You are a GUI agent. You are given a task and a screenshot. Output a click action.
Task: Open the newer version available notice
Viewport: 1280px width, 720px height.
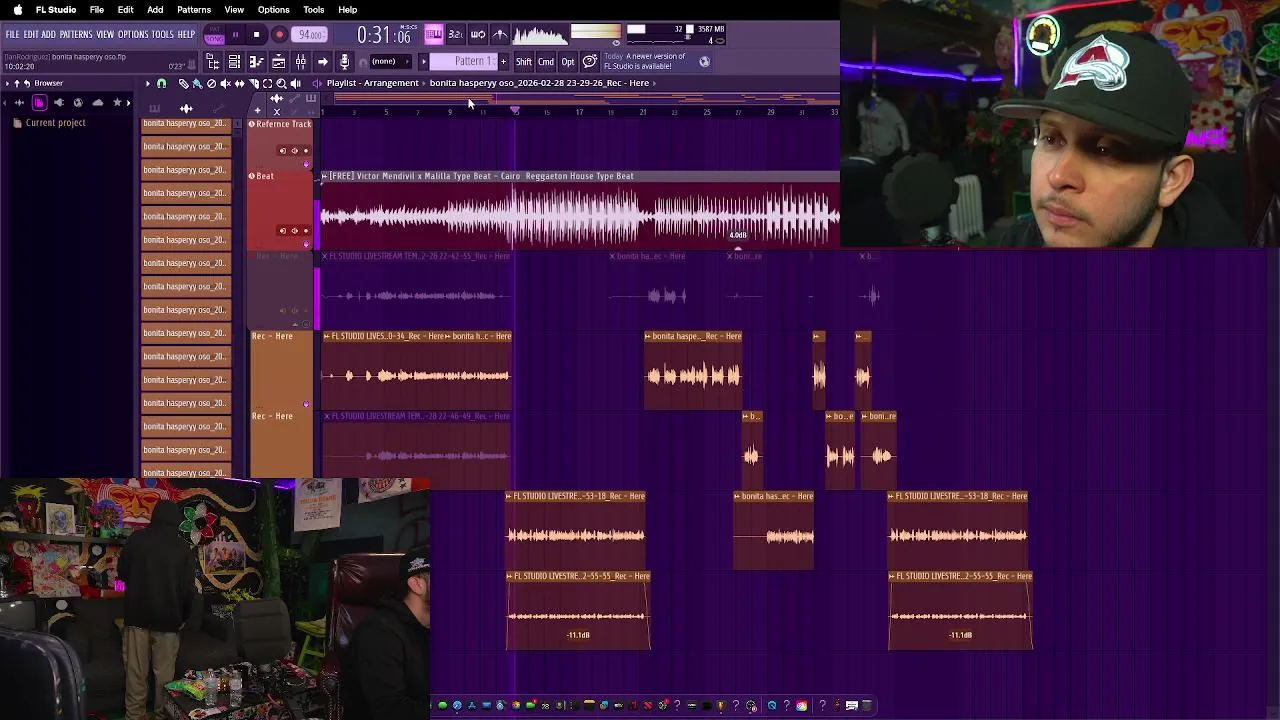[644, 61]
